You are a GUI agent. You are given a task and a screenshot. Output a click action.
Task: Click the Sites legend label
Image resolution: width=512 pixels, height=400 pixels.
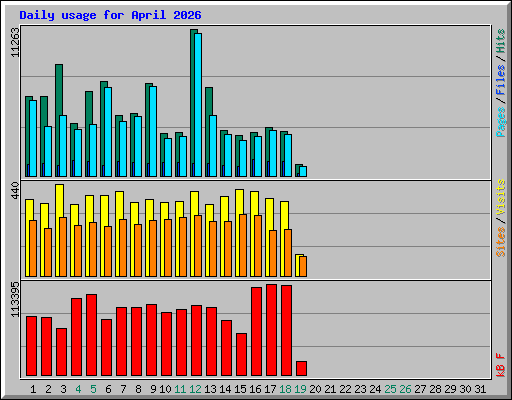(x=500, y=242)
